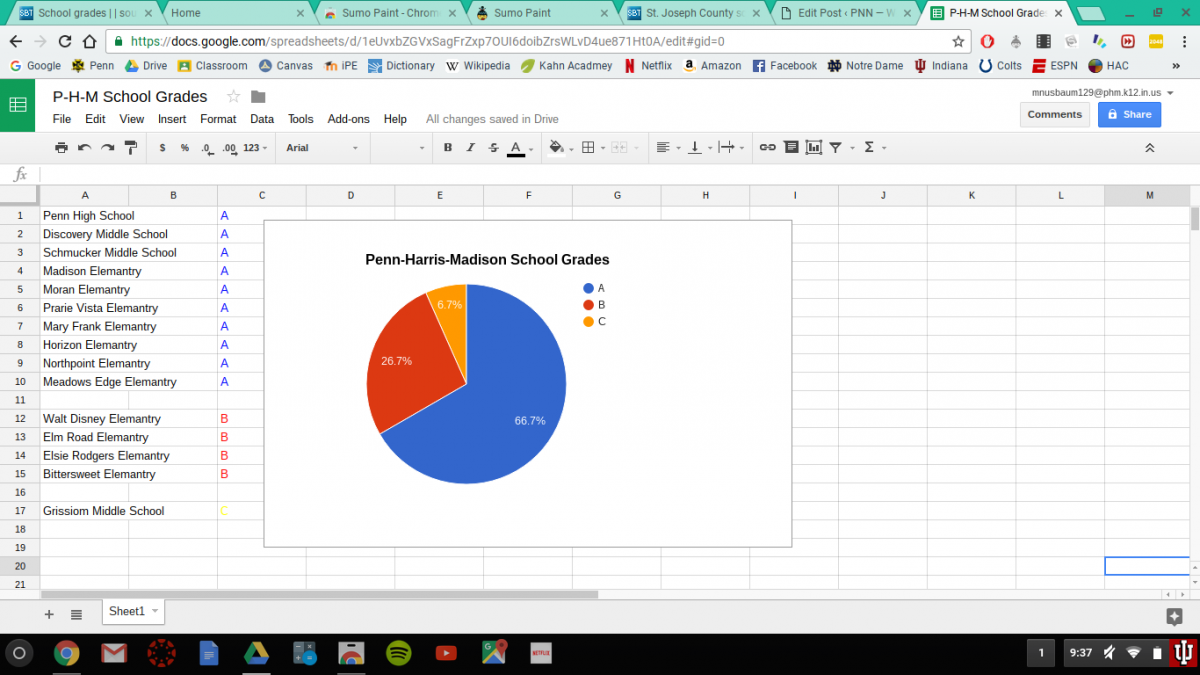Screen dimensions: 1200x675
Task: Open the all sheets list icon
Action: [76, 614]
